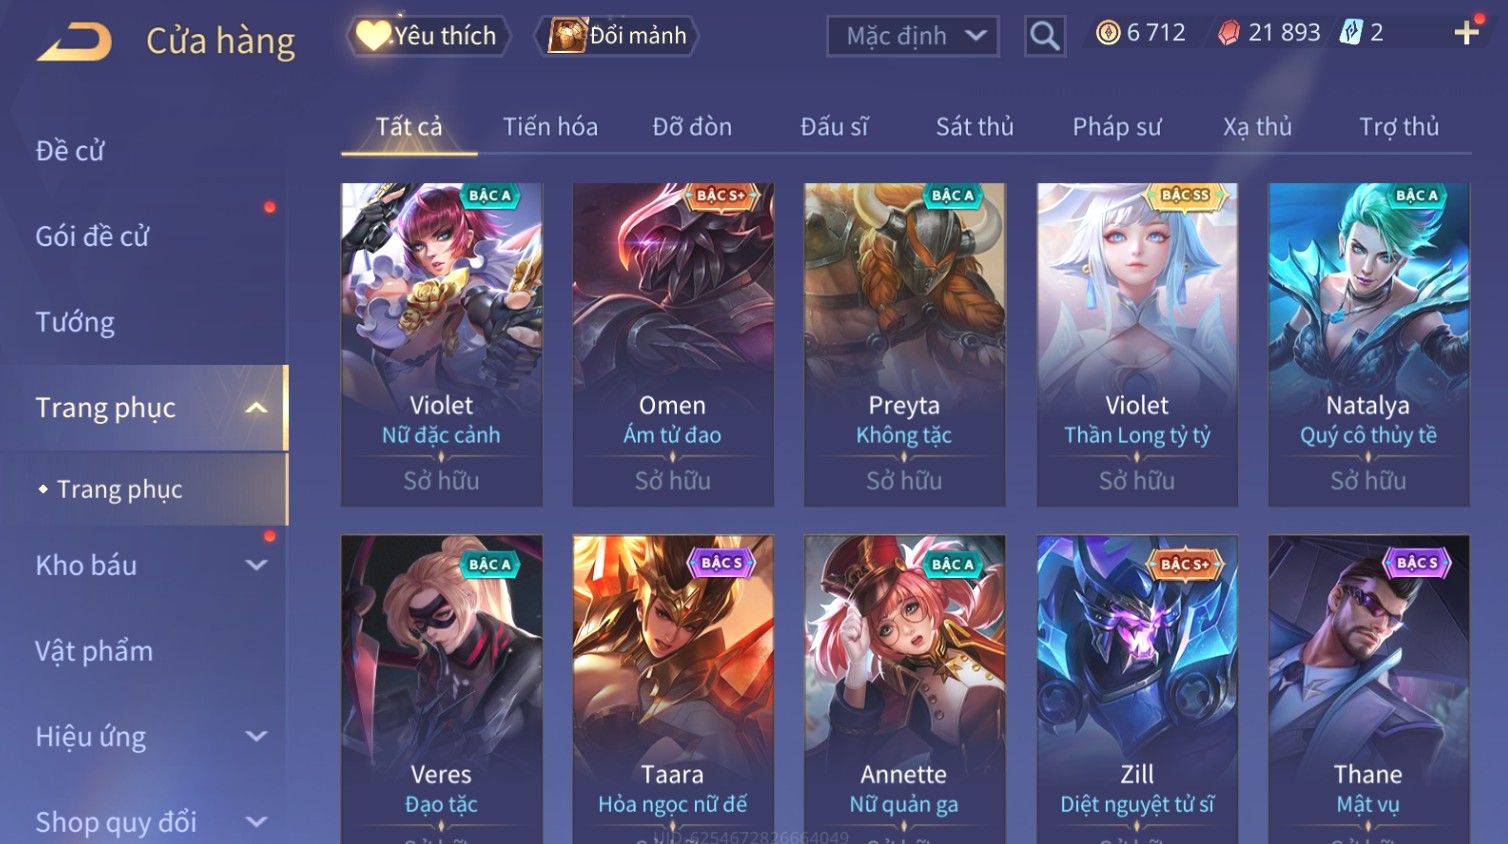Switch to the Pháp sư tab

[x=1117, y=127]
